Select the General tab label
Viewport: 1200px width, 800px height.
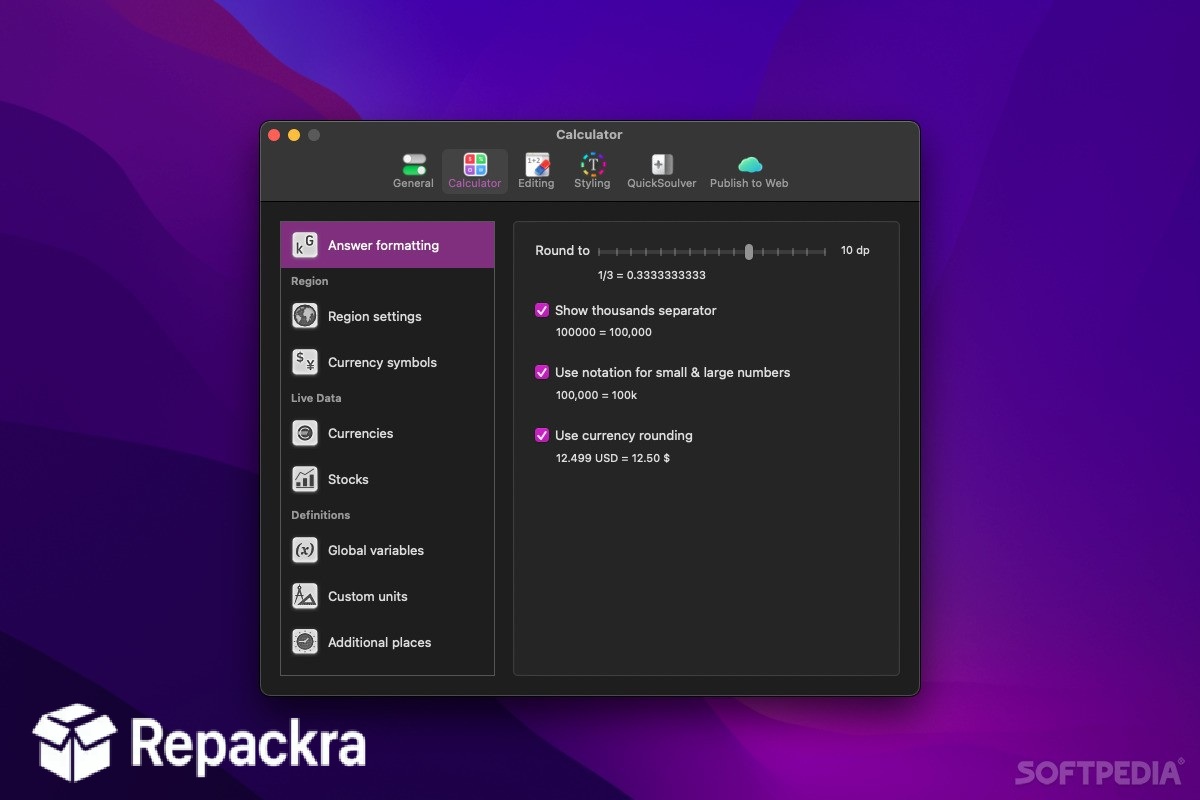click(413, 184)
